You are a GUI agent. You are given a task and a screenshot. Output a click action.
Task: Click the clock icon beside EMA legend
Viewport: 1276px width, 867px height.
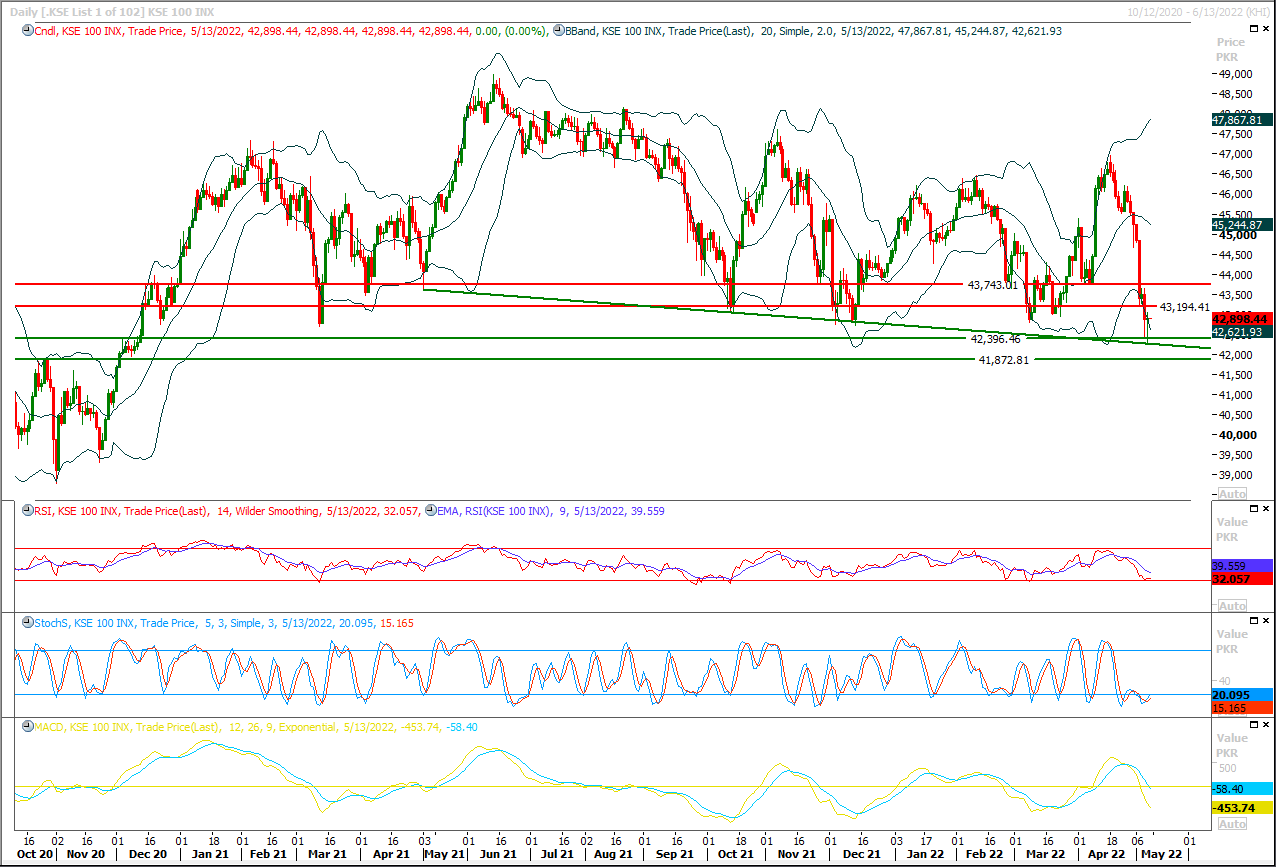430,511
